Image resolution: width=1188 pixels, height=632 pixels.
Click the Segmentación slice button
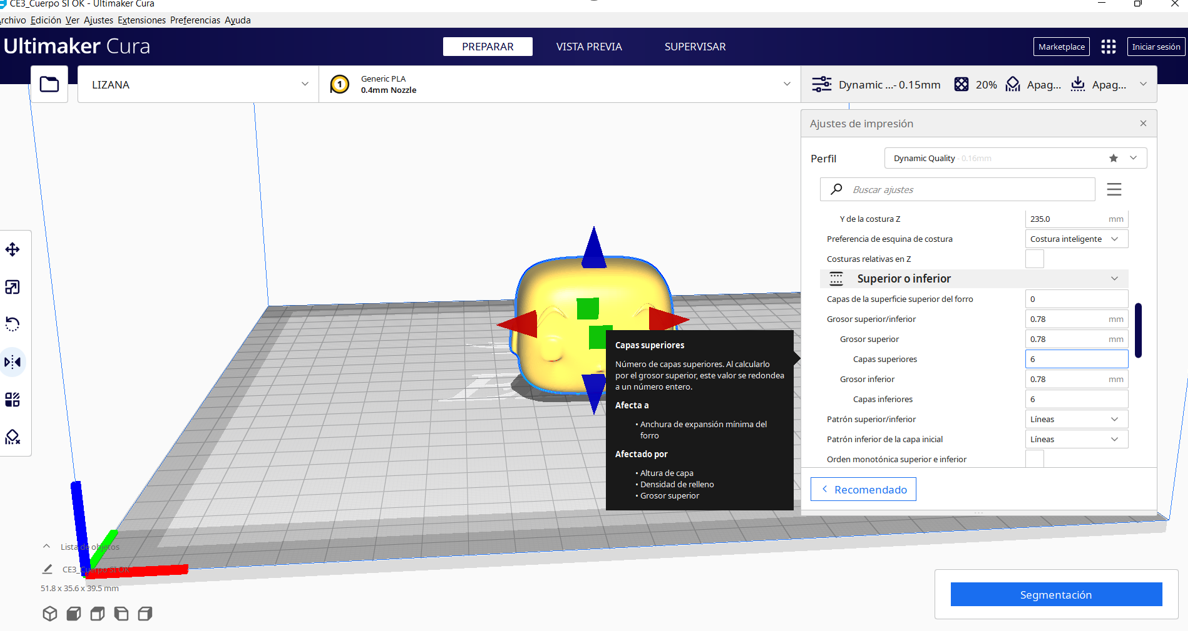1056,595
